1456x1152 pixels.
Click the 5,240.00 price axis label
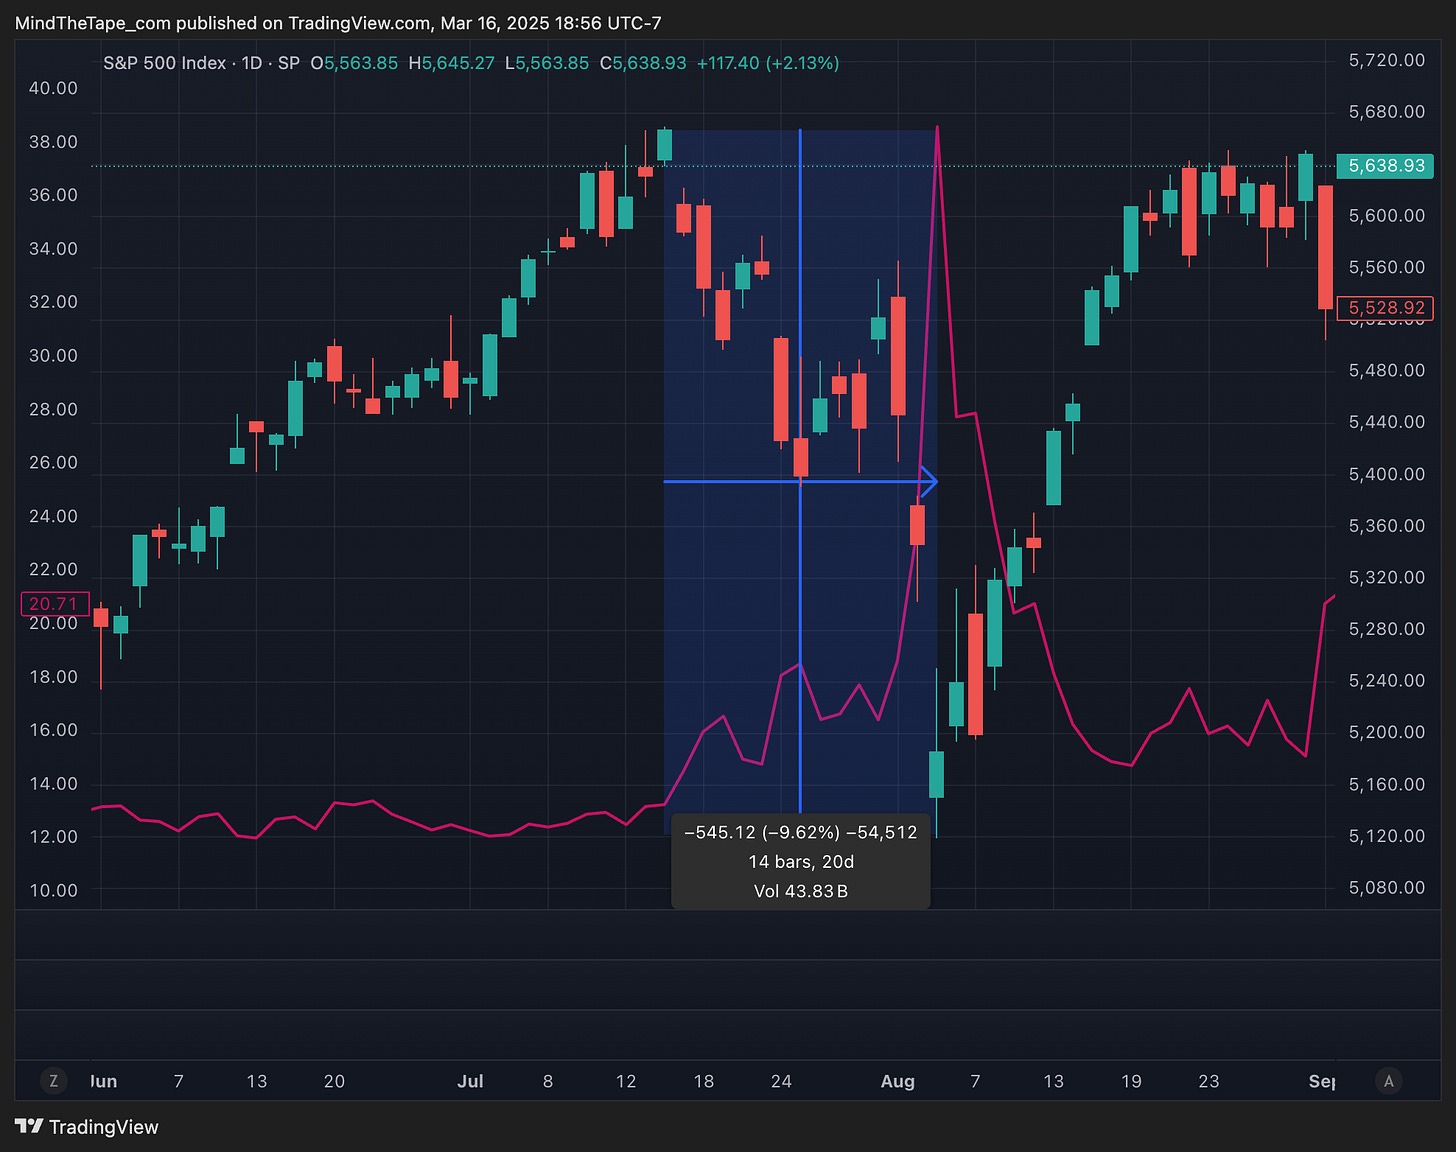[1387, 681]
